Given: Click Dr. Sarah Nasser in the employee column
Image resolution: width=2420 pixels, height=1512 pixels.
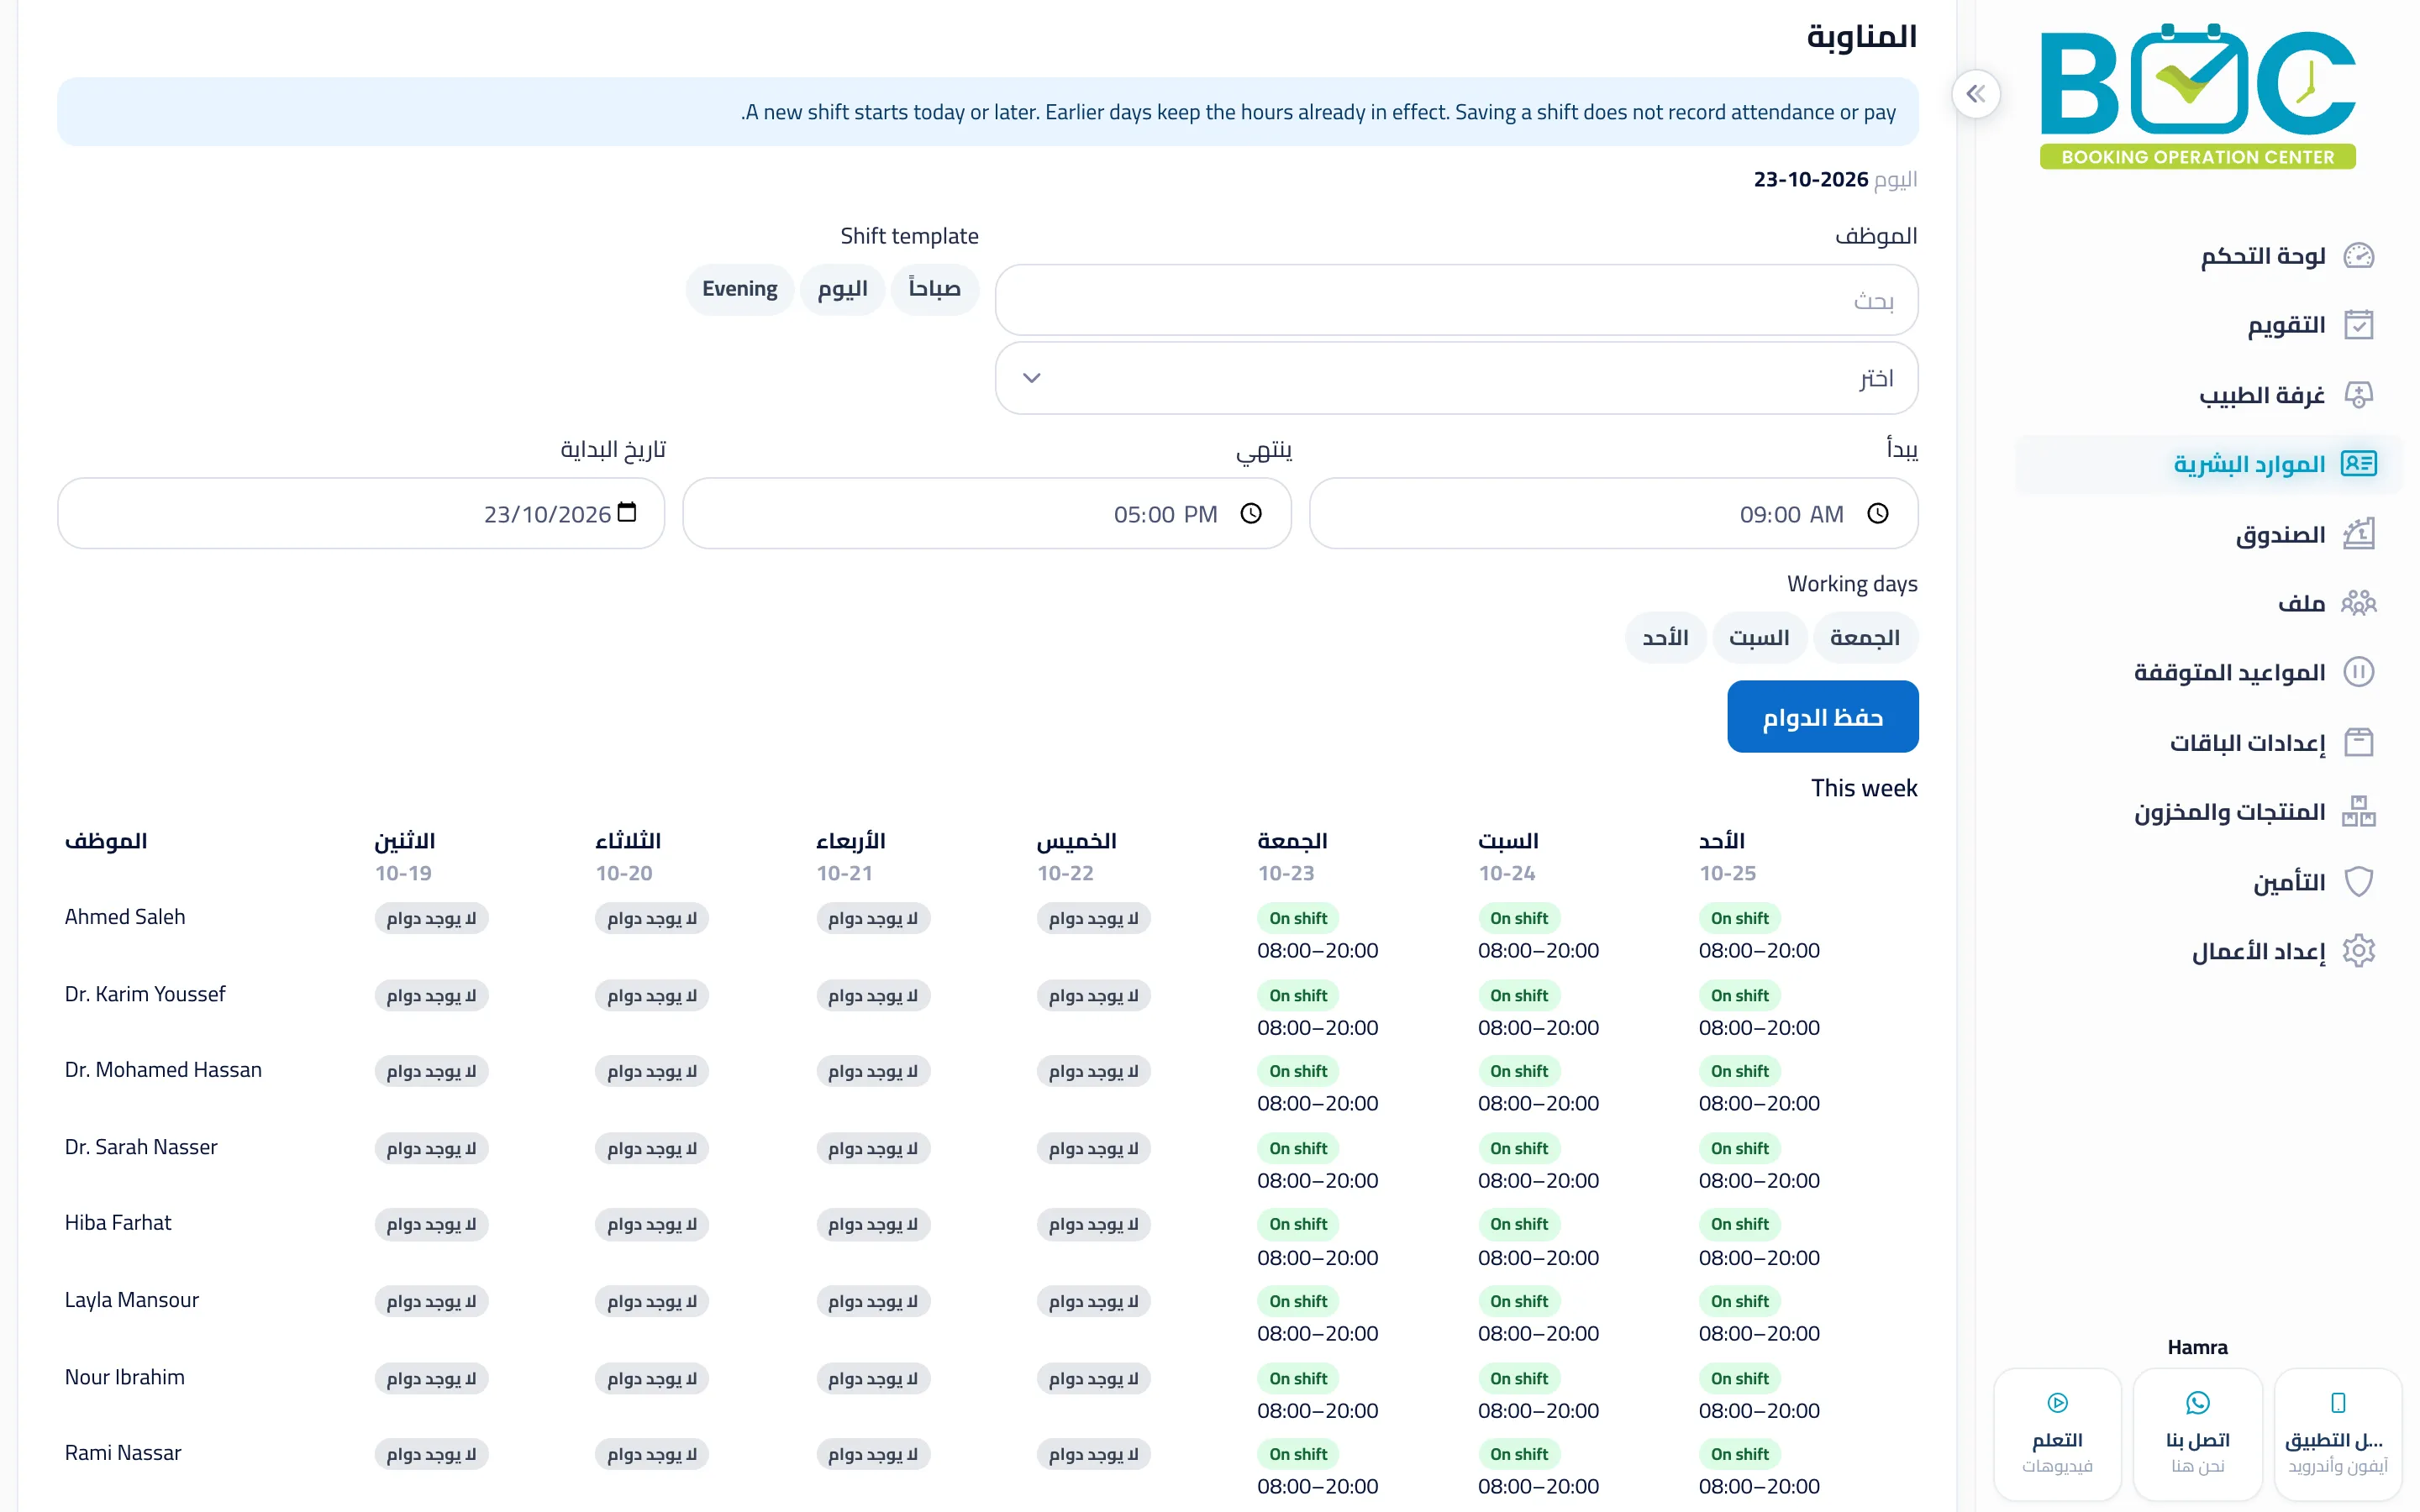Looking at the screenshot, I should tap(141, 1147).
